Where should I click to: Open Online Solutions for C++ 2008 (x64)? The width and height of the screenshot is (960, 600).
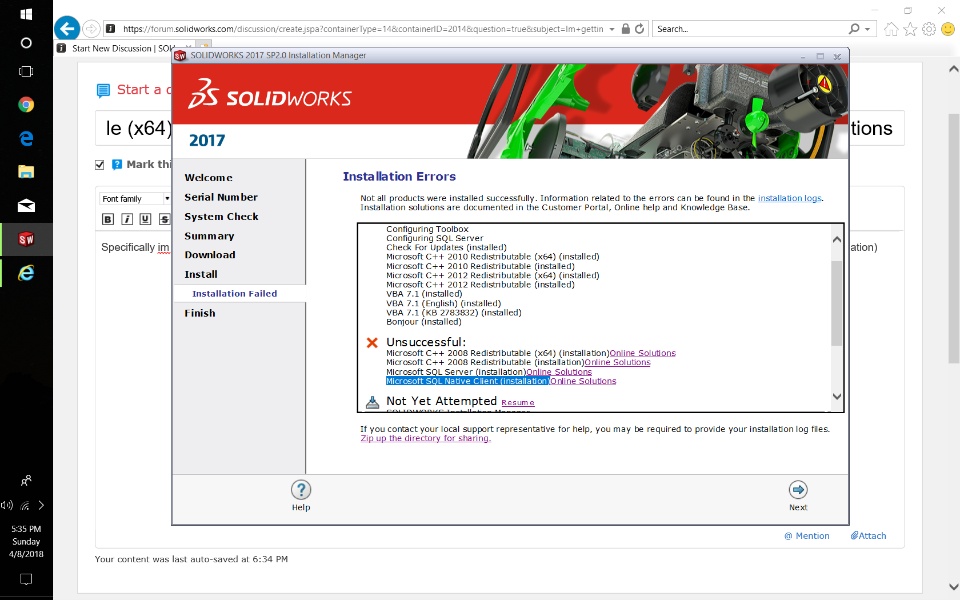pos(642,353)
